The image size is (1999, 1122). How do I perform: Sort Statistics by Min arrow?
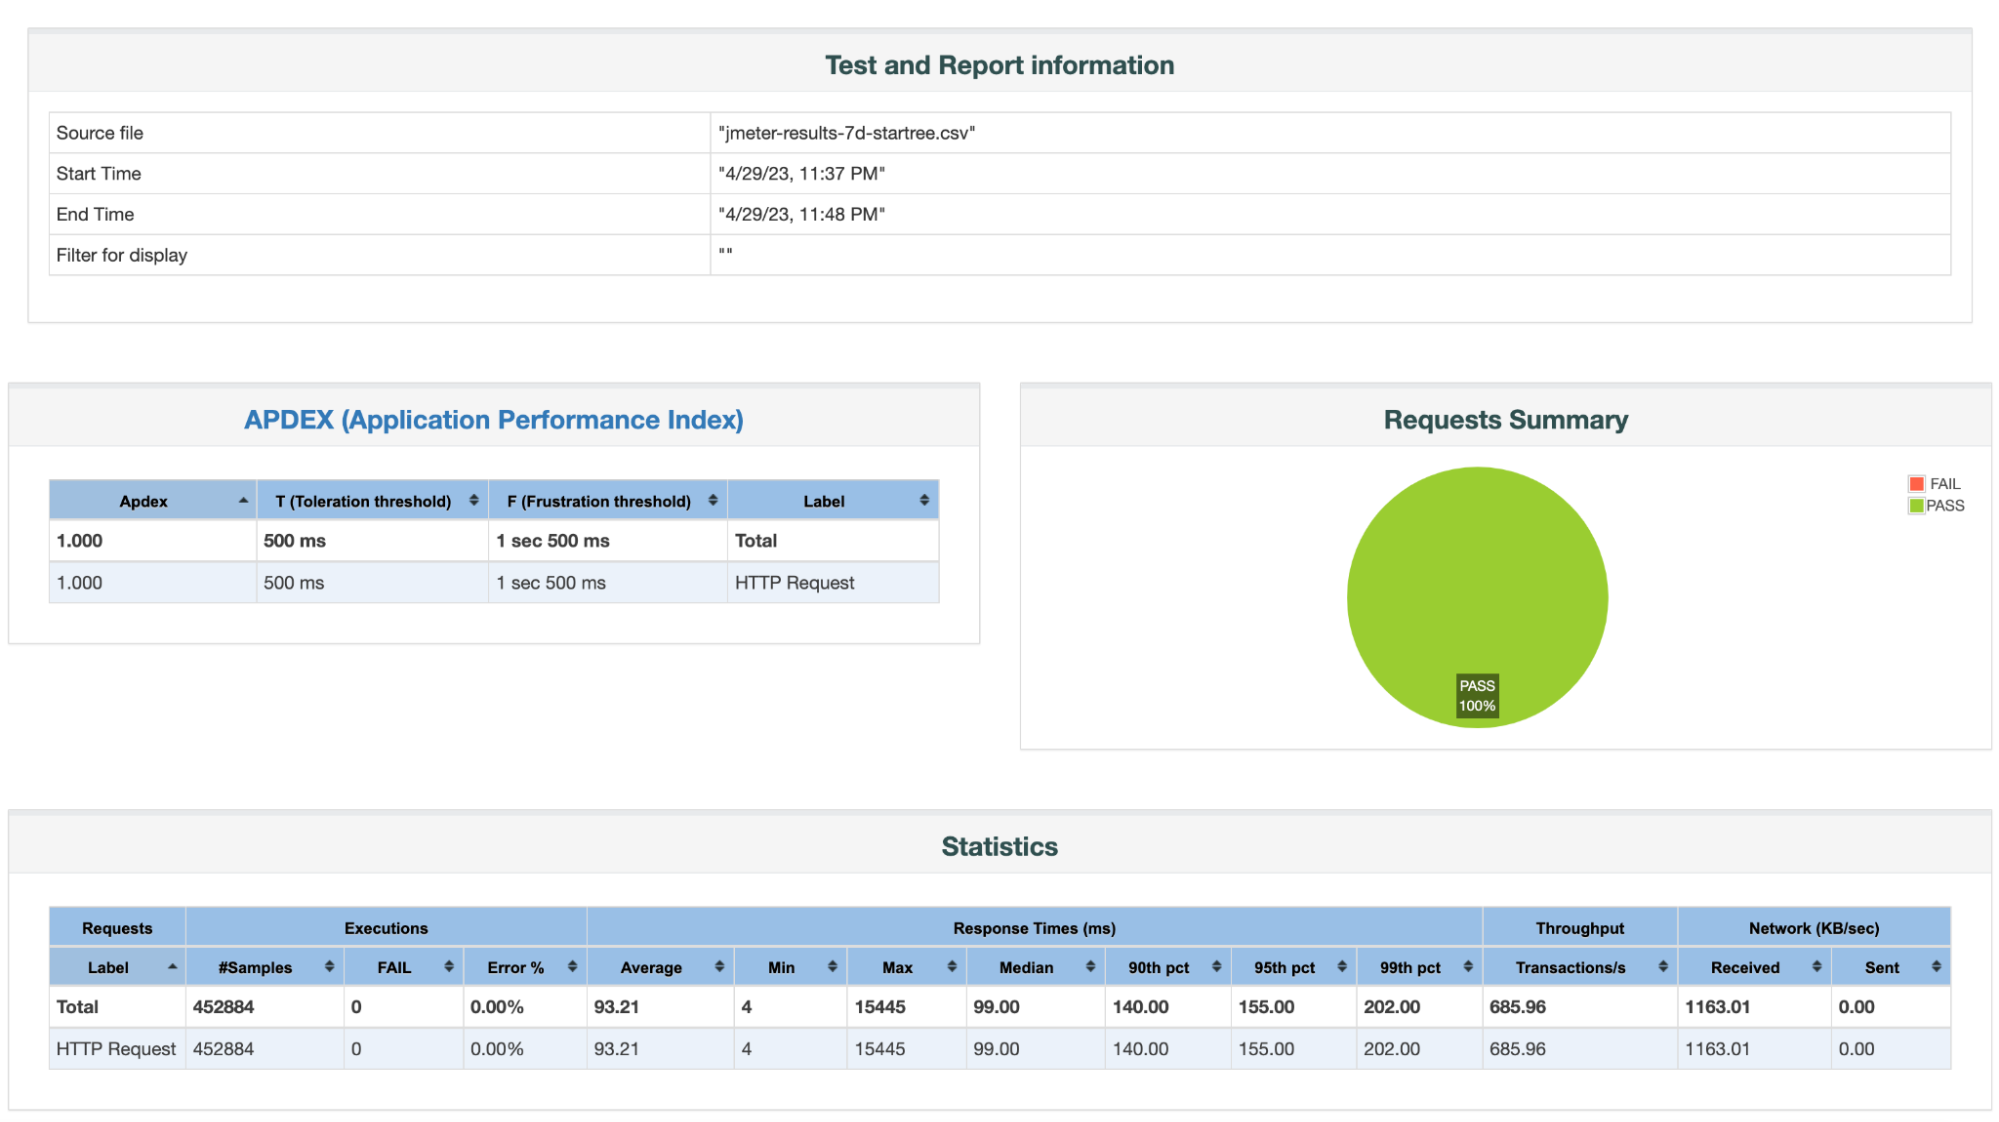(832, 967)
